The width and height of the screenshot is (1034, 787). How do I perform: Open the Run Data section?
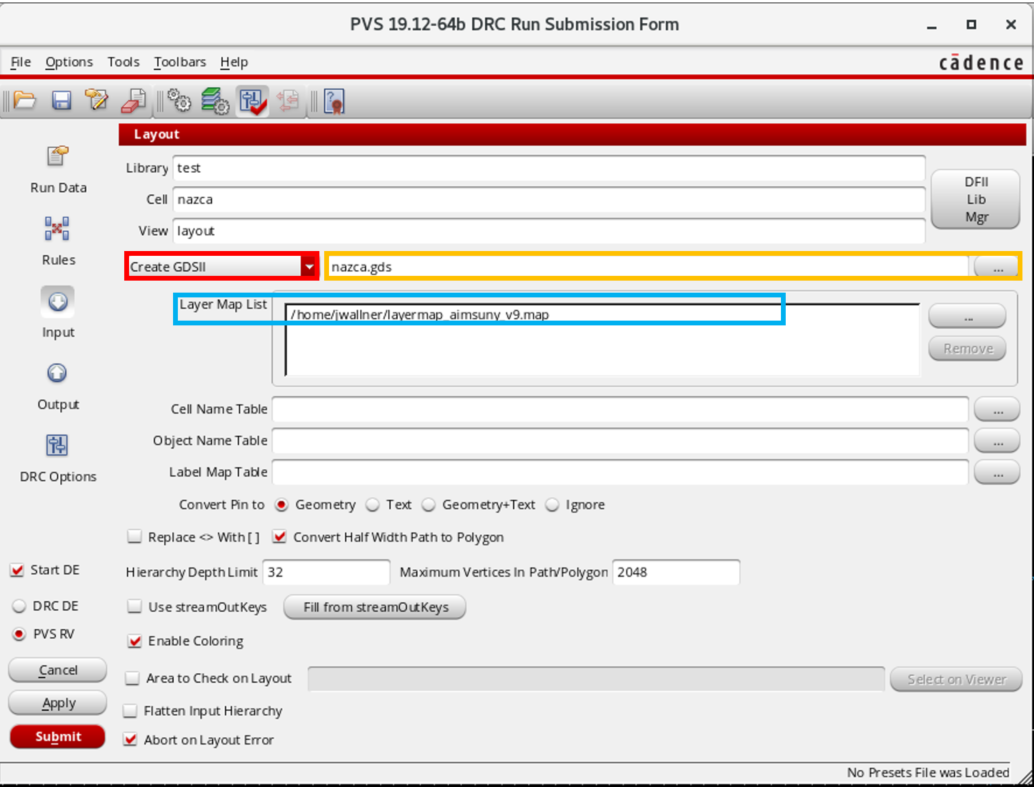(x=57, y=170)
